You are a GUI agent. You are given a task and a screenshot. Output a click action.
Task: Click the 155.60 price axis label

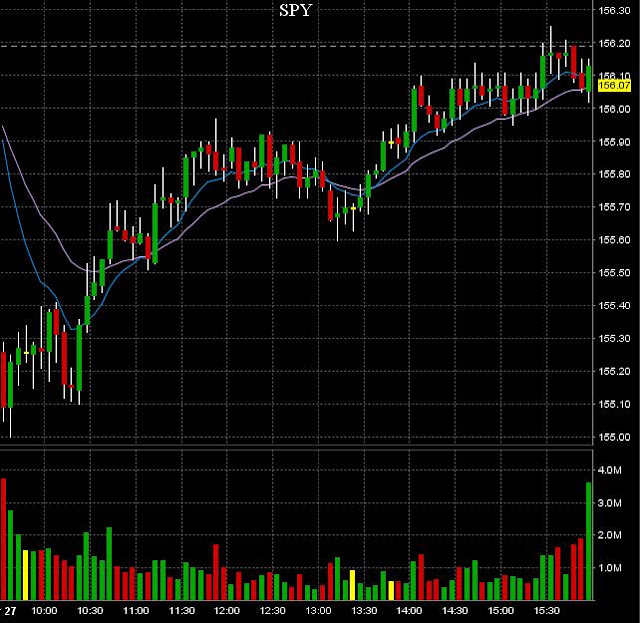pos(614,240)
